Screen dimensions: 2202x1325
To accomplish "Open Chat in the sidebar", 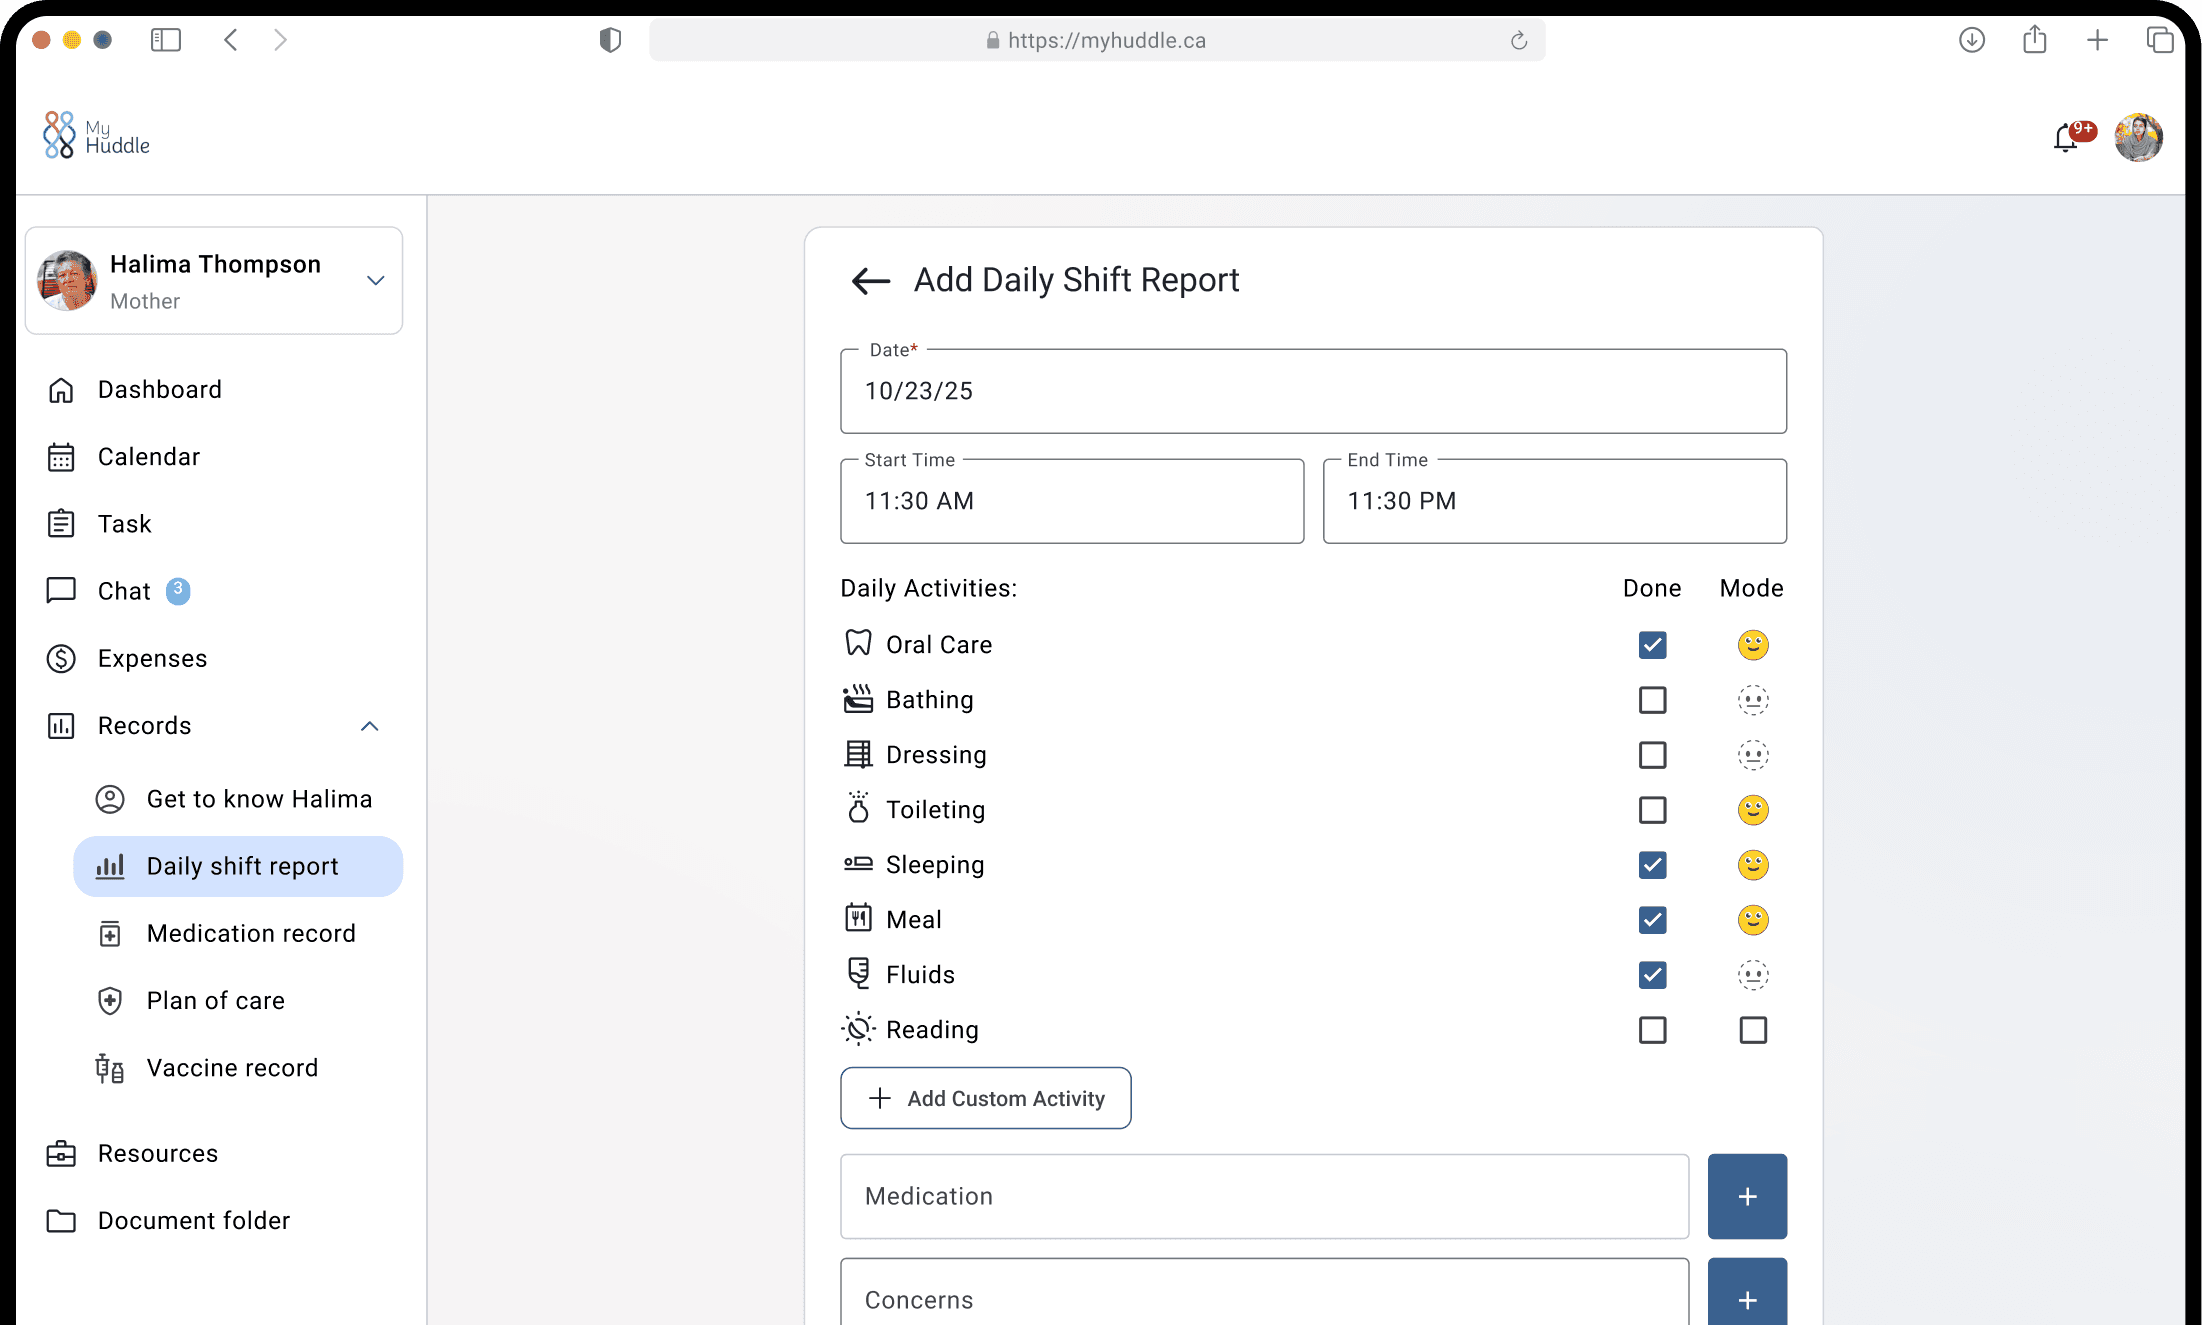I will coord(124,591).
